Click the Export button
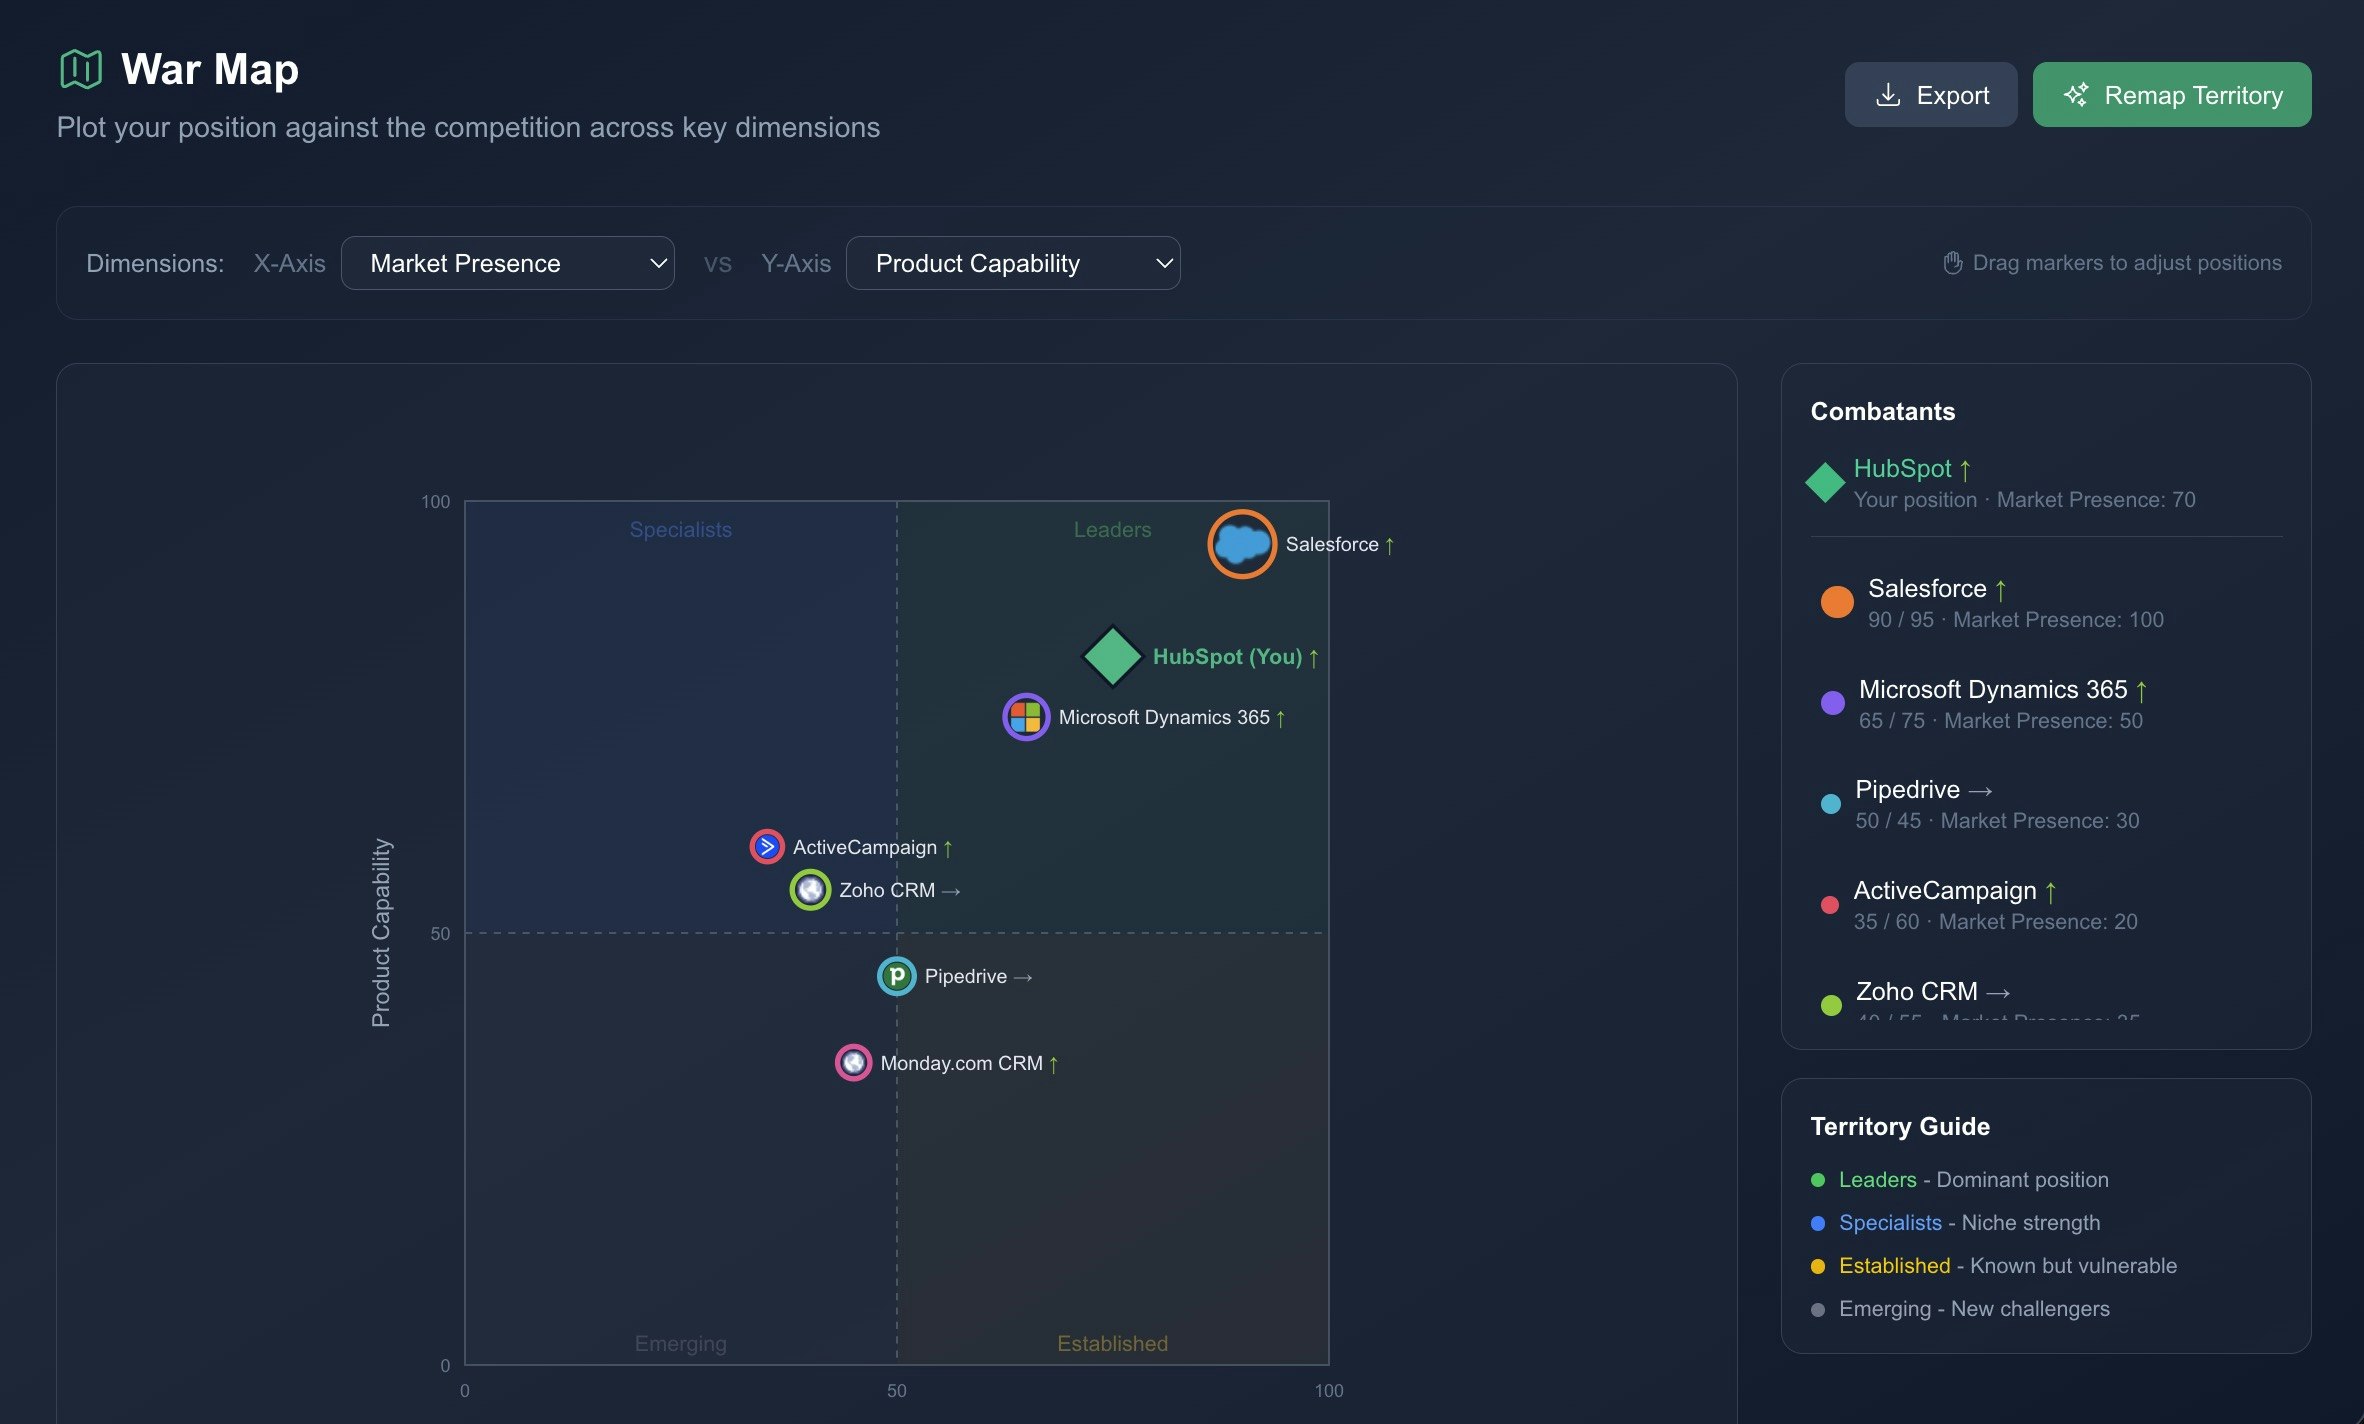The height and width of the screenshot is (1424, 2364). tap(1930, 94)
